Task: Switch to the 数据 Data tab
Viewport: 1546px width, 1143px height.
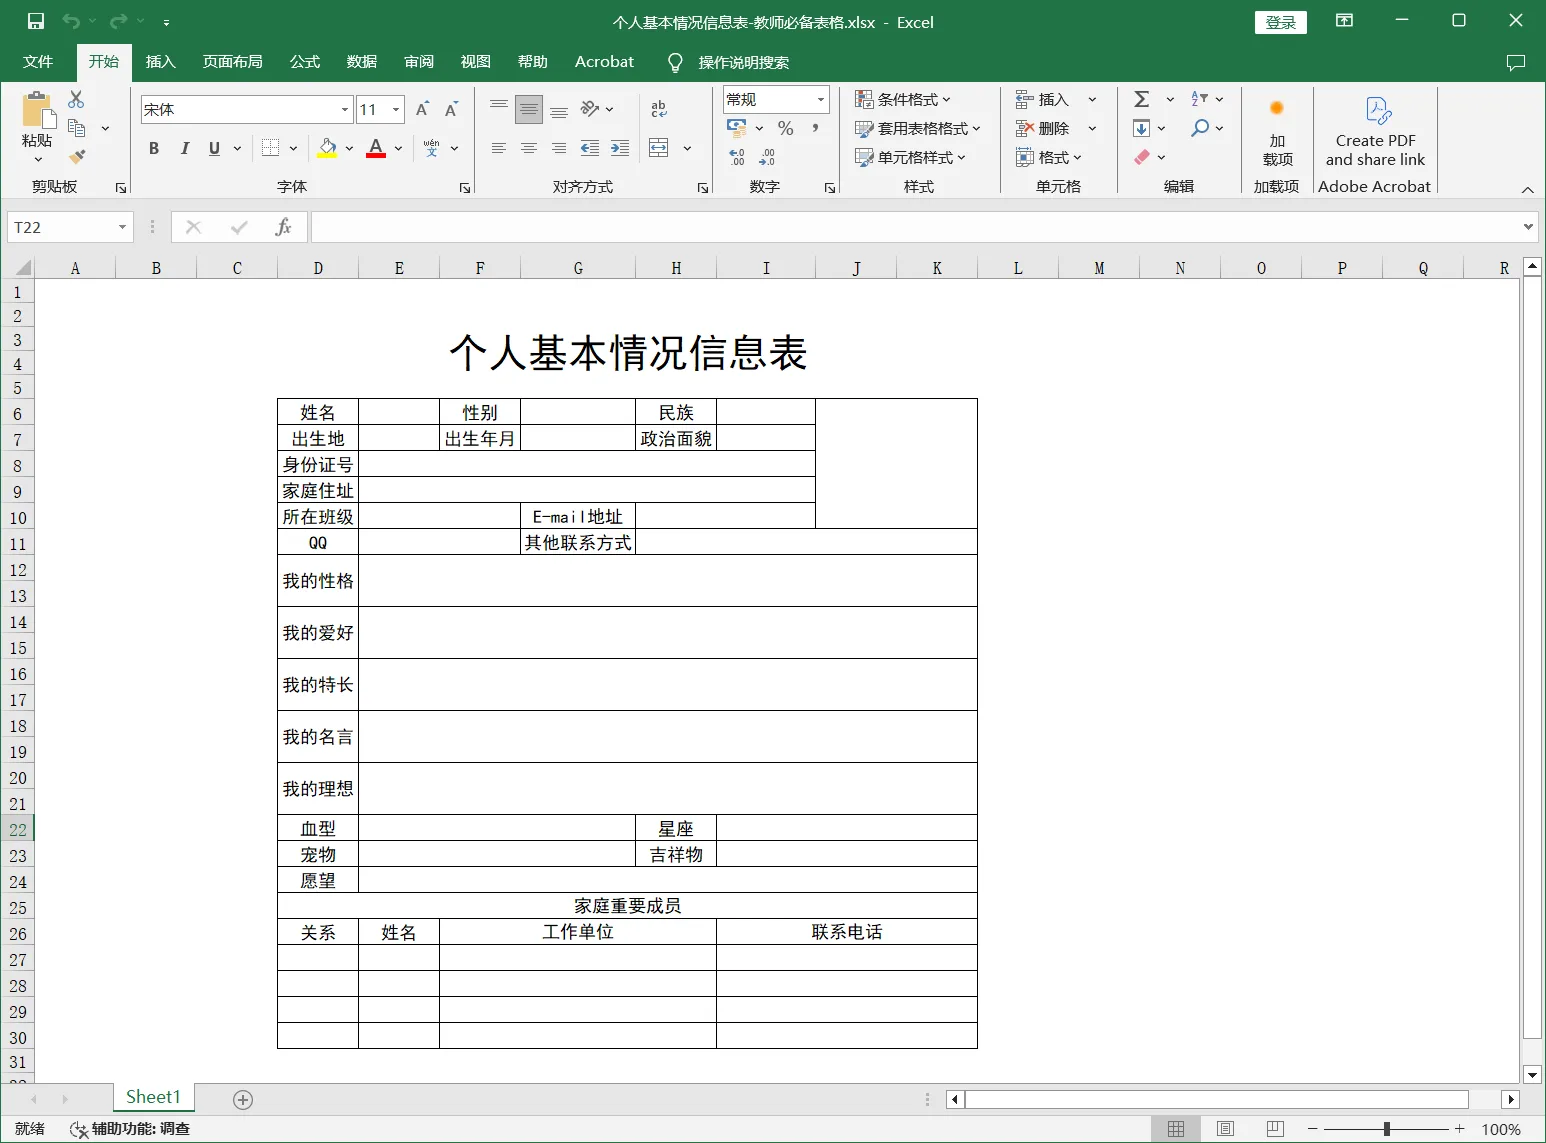Action: point(362,62)
